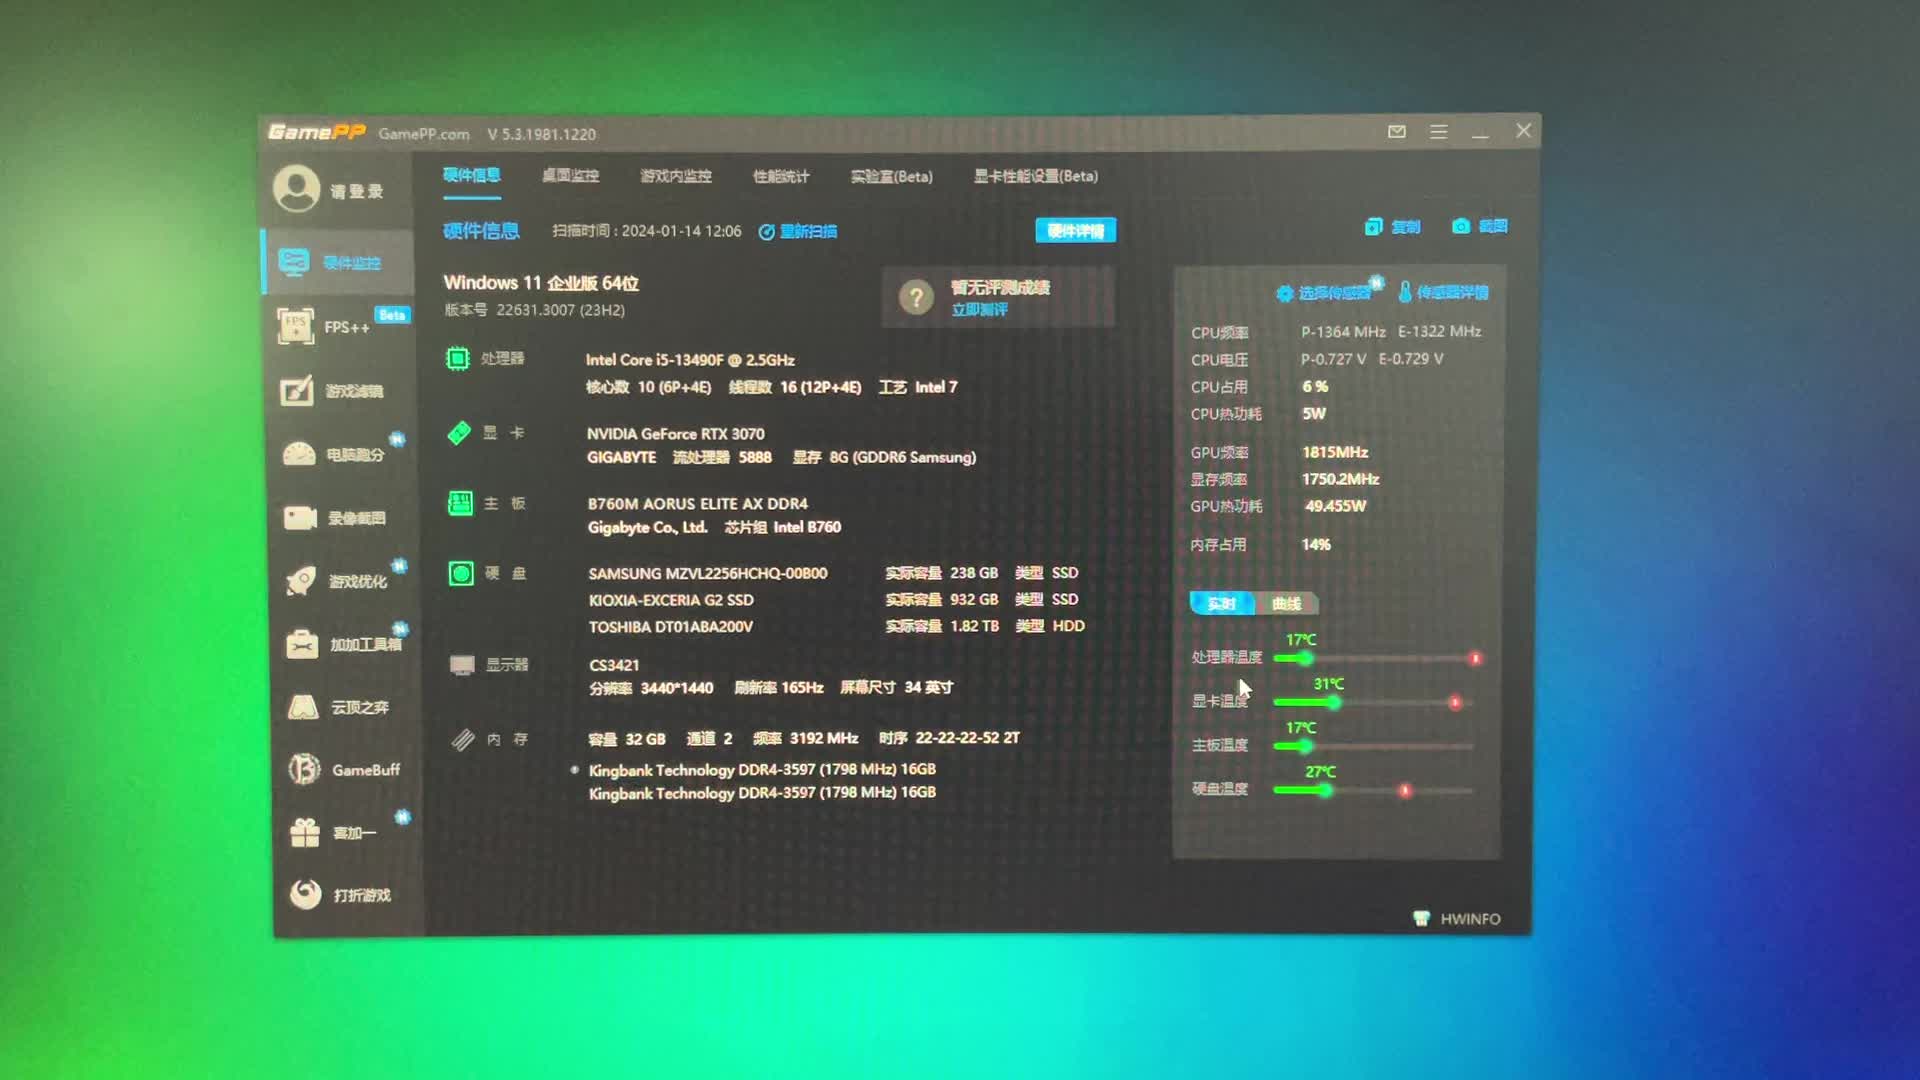The height and width of the screenshot is (1080, 1920).
Task: Click the 复制 copy button
Action: (1392, 227)
